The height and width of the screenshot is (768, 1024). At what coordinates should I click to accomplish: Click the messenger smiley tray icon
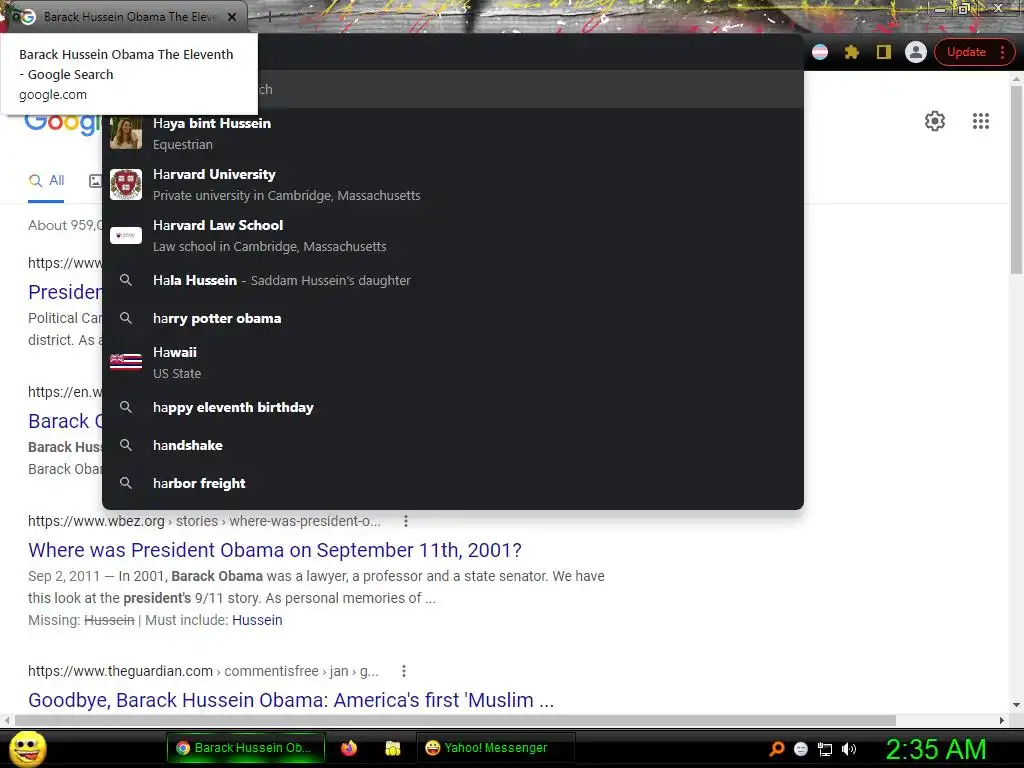click(801, 749)
